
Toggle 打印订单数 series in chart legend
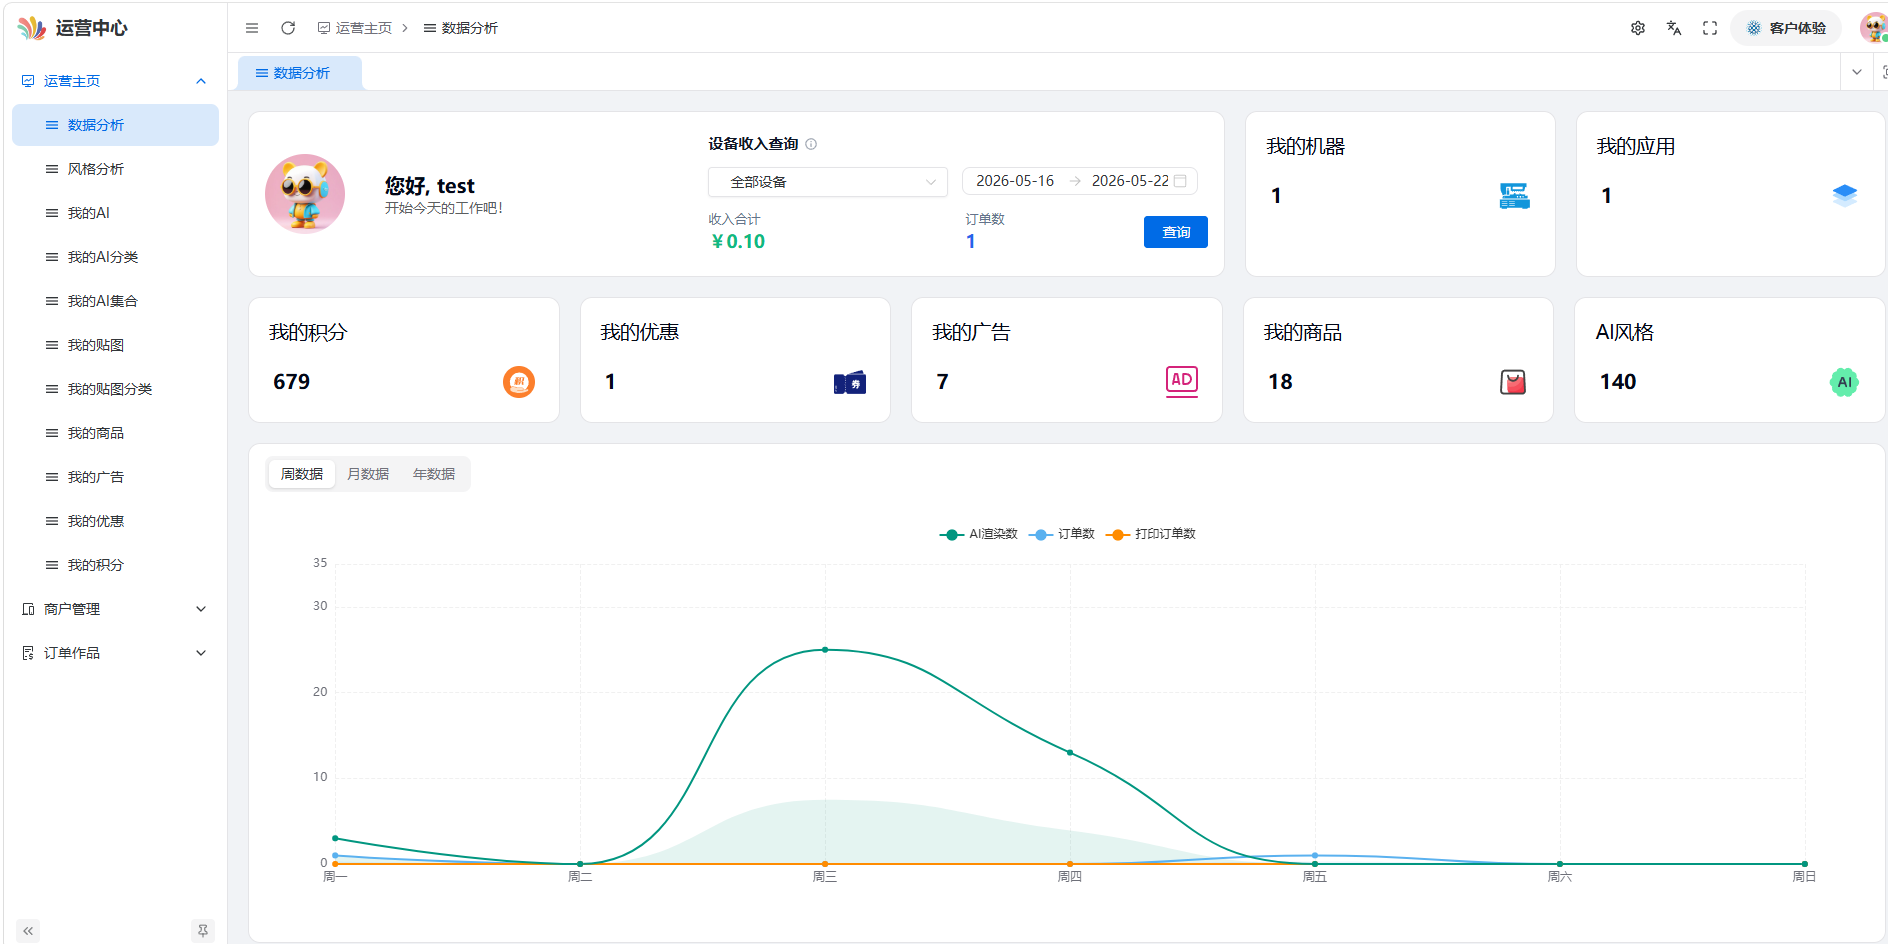point(1151,534)
